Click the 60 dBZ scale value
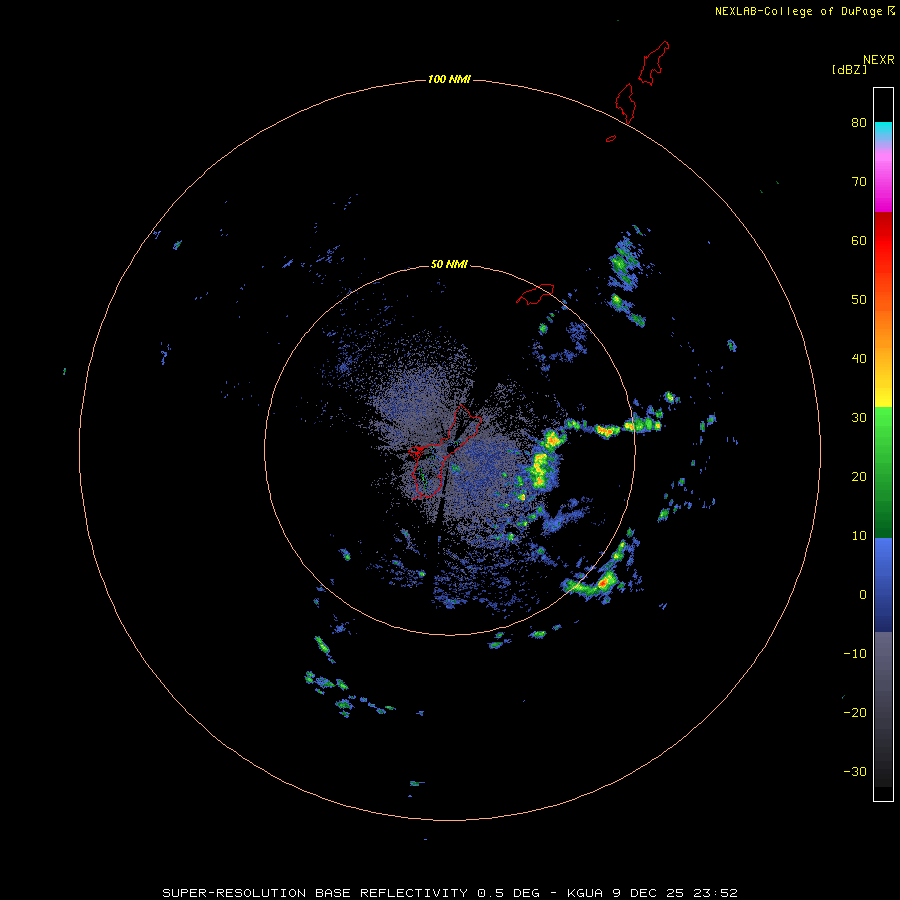The image size is (900, 900). click(x=859, y=240)
